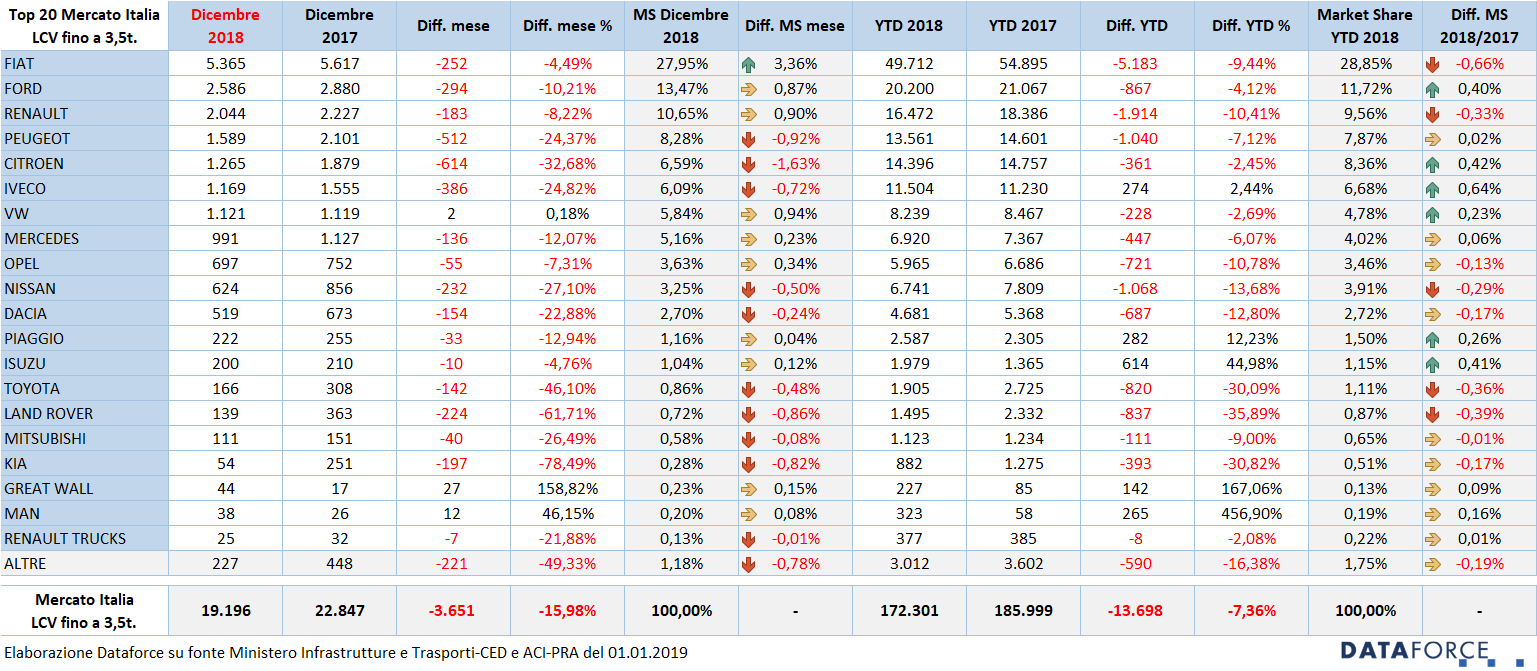Viewport: 1537px width, 671px height.
Task: Click FORD's Dicembre 2017 value 2.880
Action: click(340, 89)
